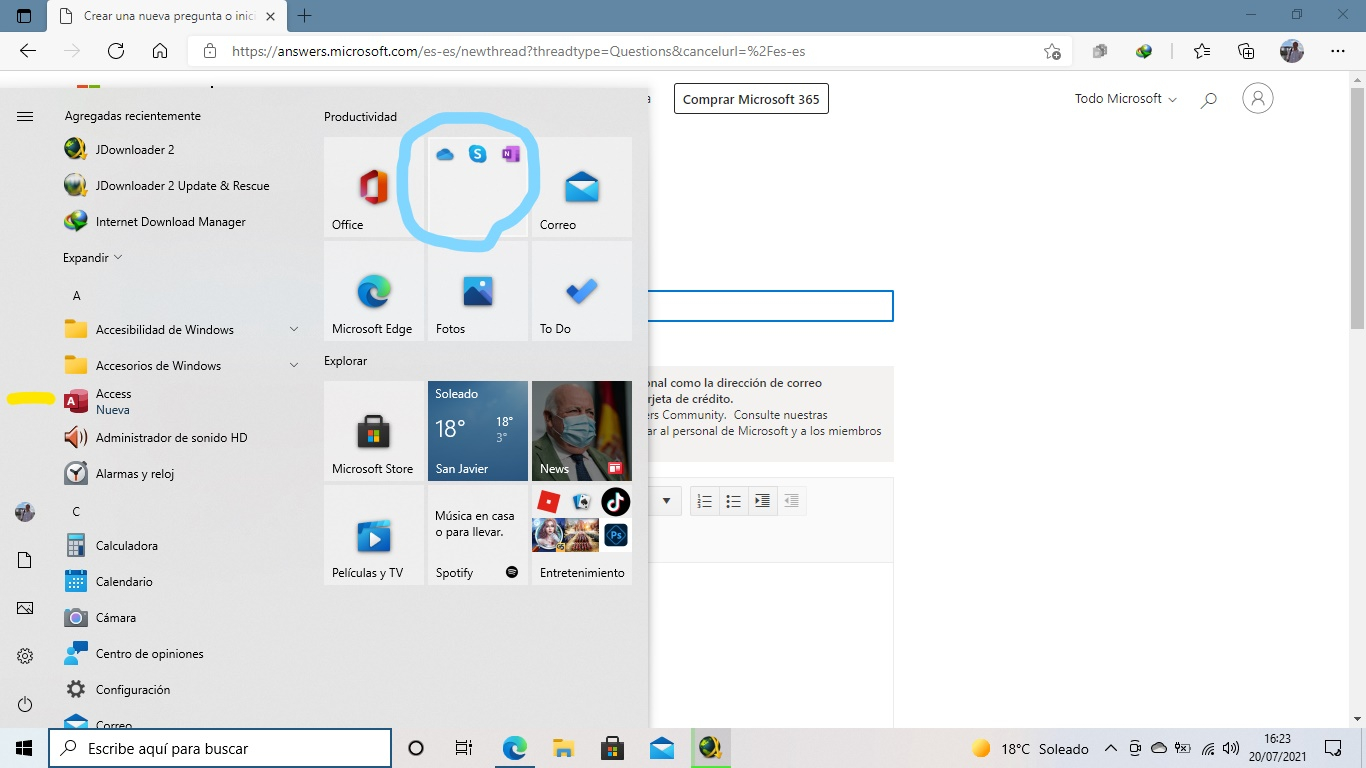Launch the Cámara app
1366x768 pixels.
[181, 617]
